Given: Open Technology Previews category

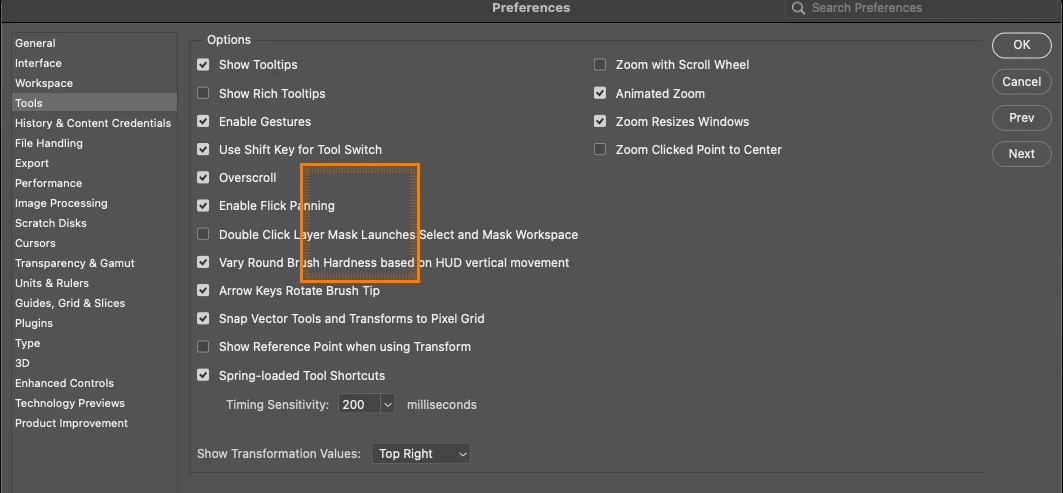Looking at the screenshot, I should [70, 403].
